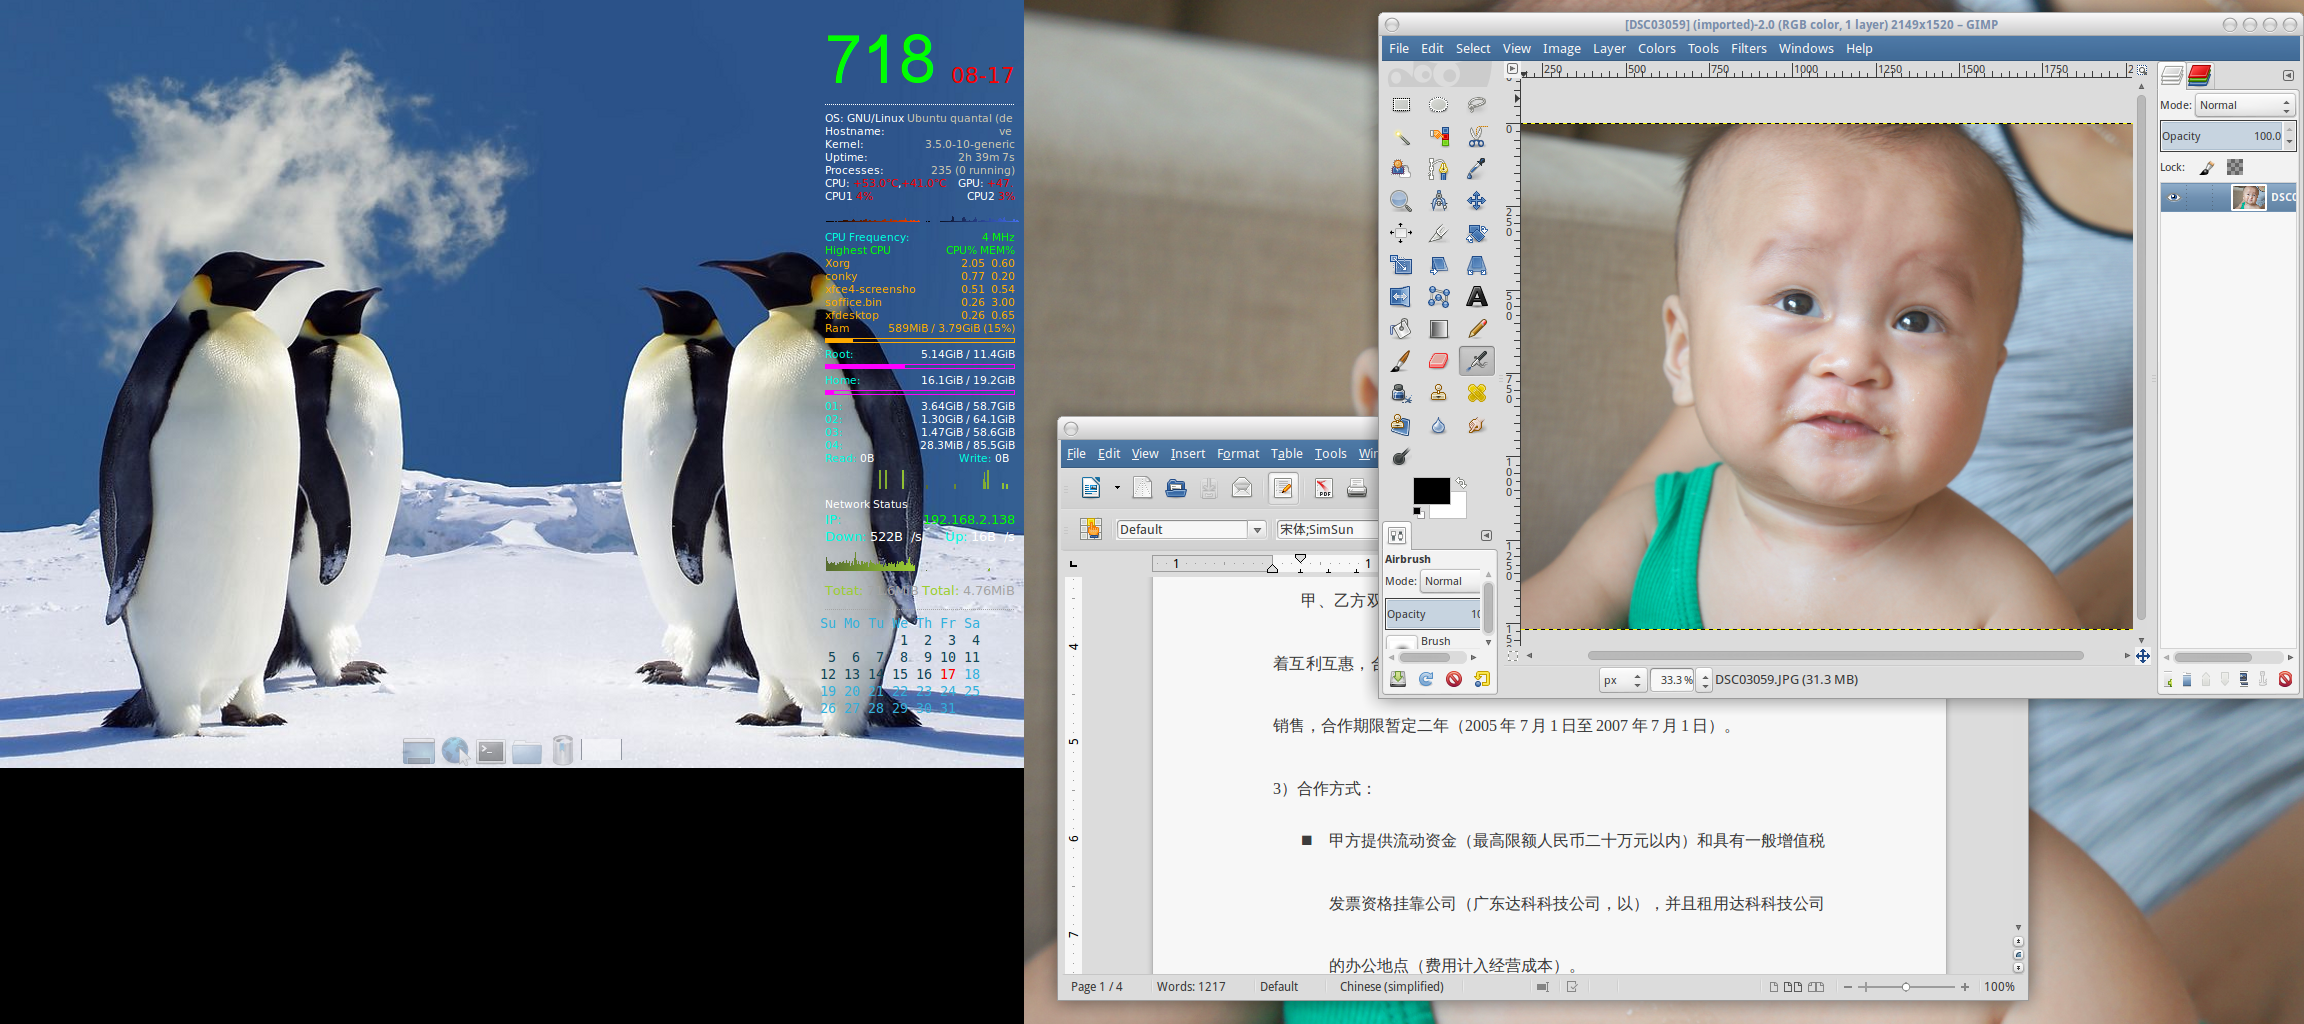Toggle GIMP Quick Mask at canvas corner

click(1513, 656)
